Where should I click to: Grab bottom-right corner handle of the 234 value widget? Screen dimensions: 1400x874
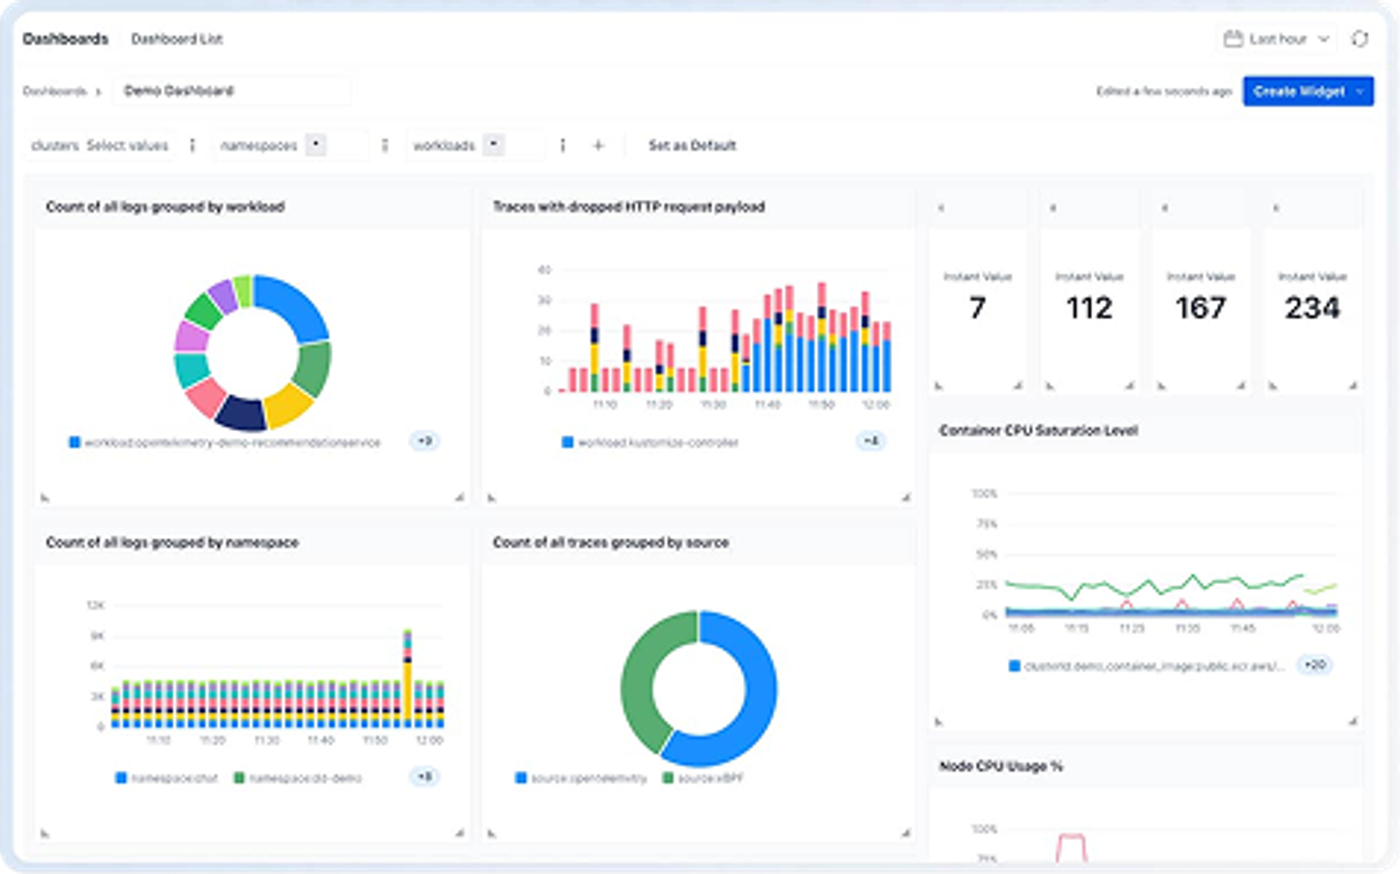tap(1352, 385)
